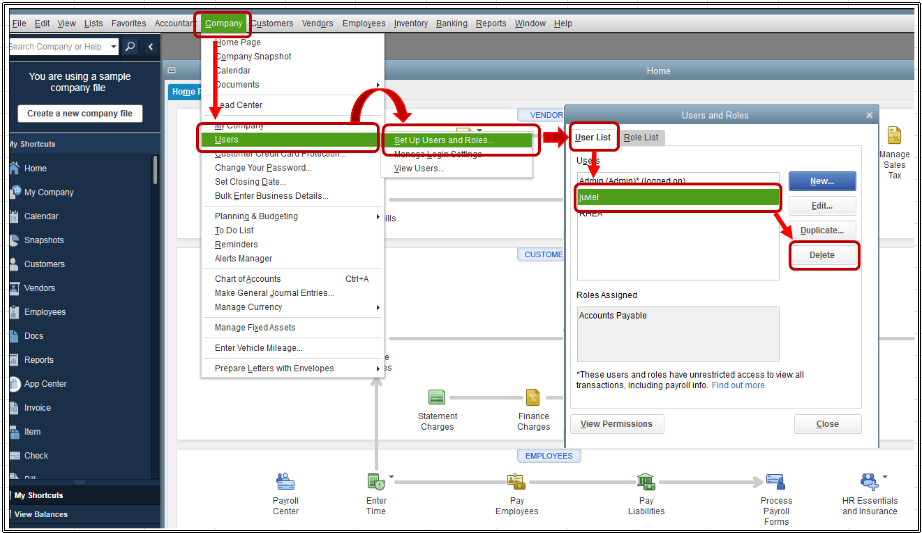The height and width of the screenshot is (533, 922).
Task: Click View Permissions button
Action: (617, 424)
